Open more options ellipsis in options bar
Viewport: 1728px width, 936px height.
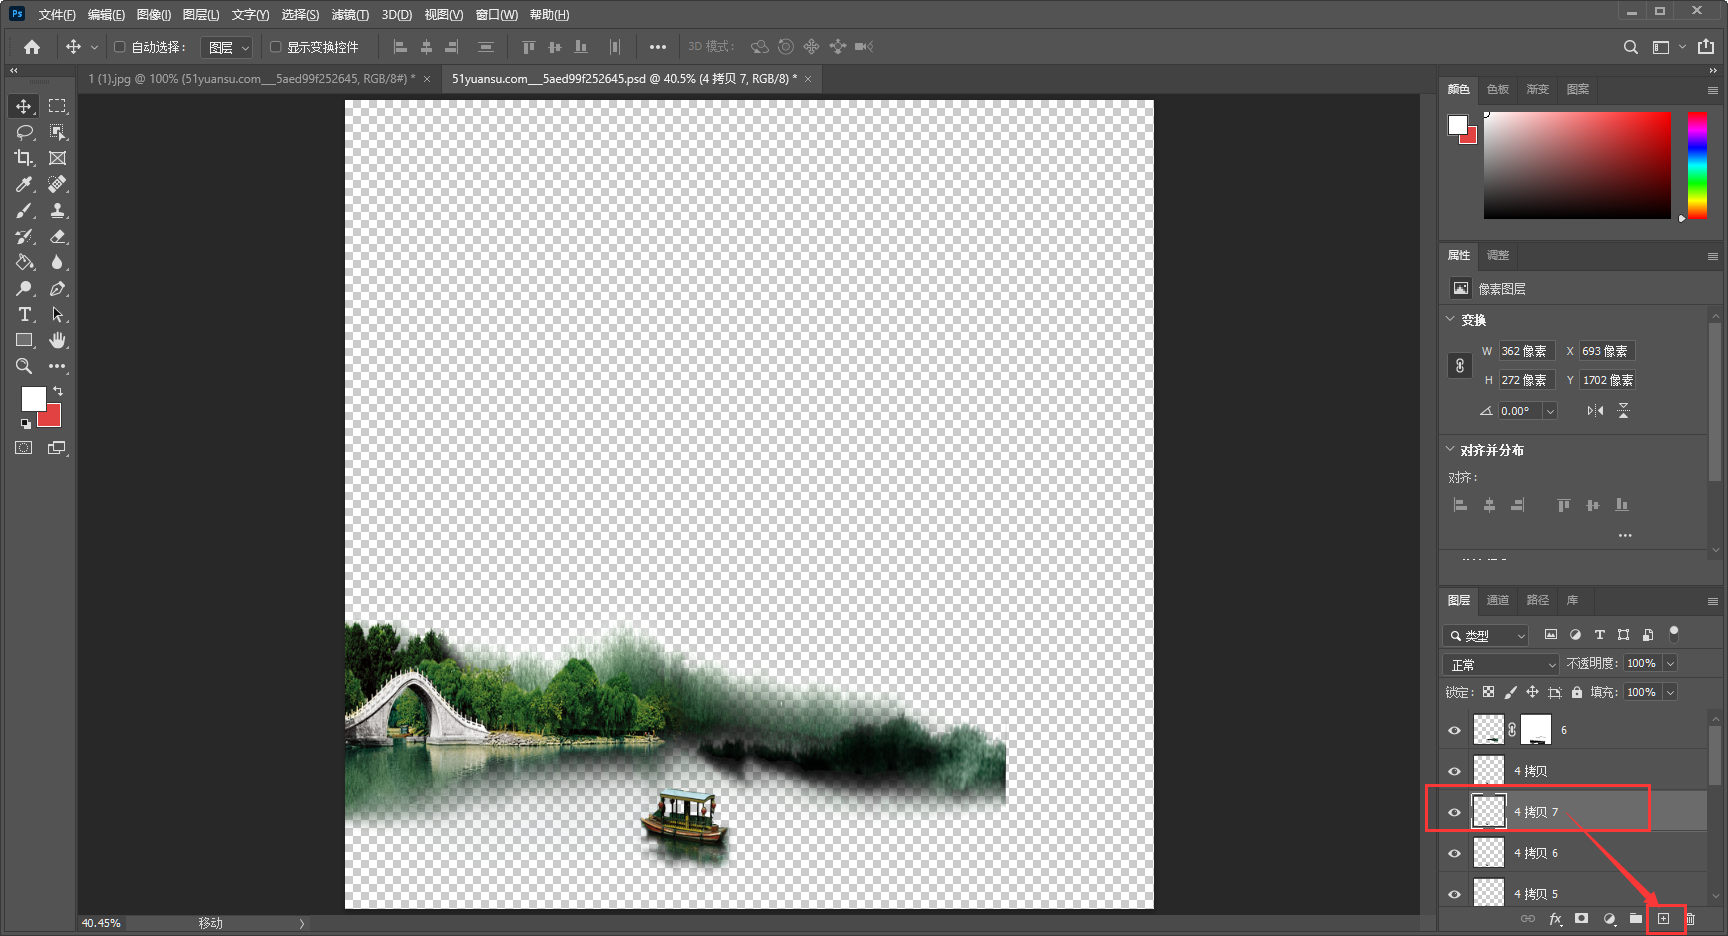pyautogui.click(x=657, y=47)
